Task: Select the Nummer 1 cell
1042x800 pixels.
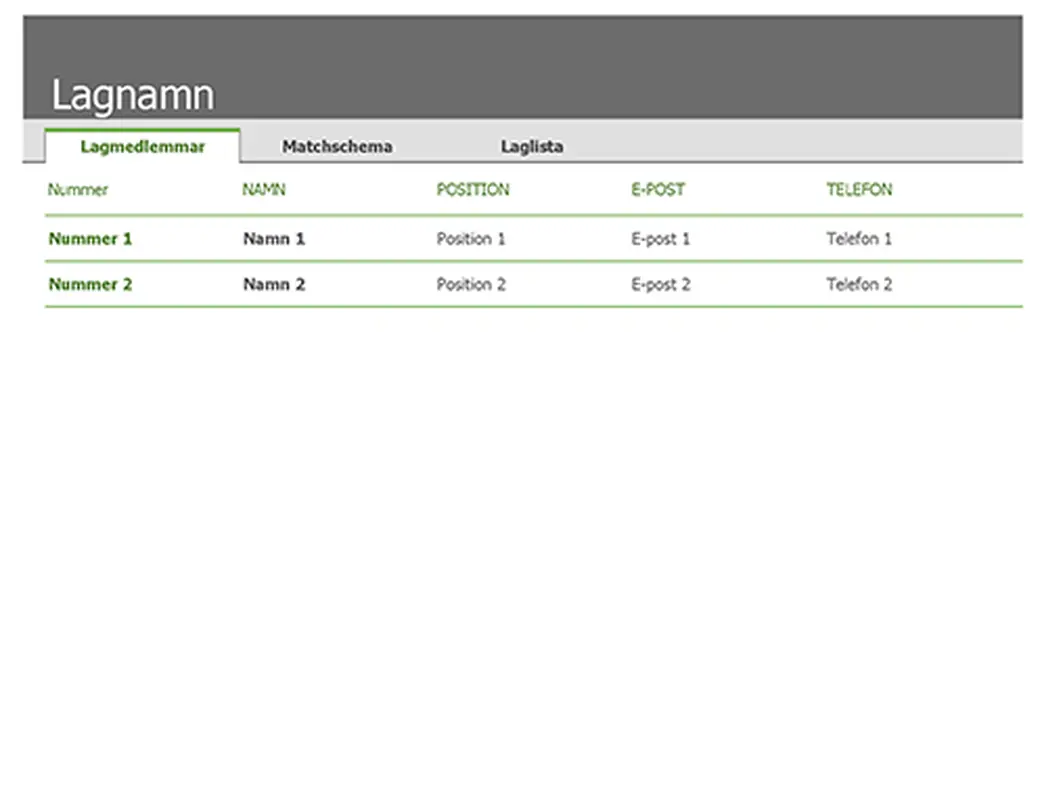Action: pyautogui.click(x=90, y=239)
